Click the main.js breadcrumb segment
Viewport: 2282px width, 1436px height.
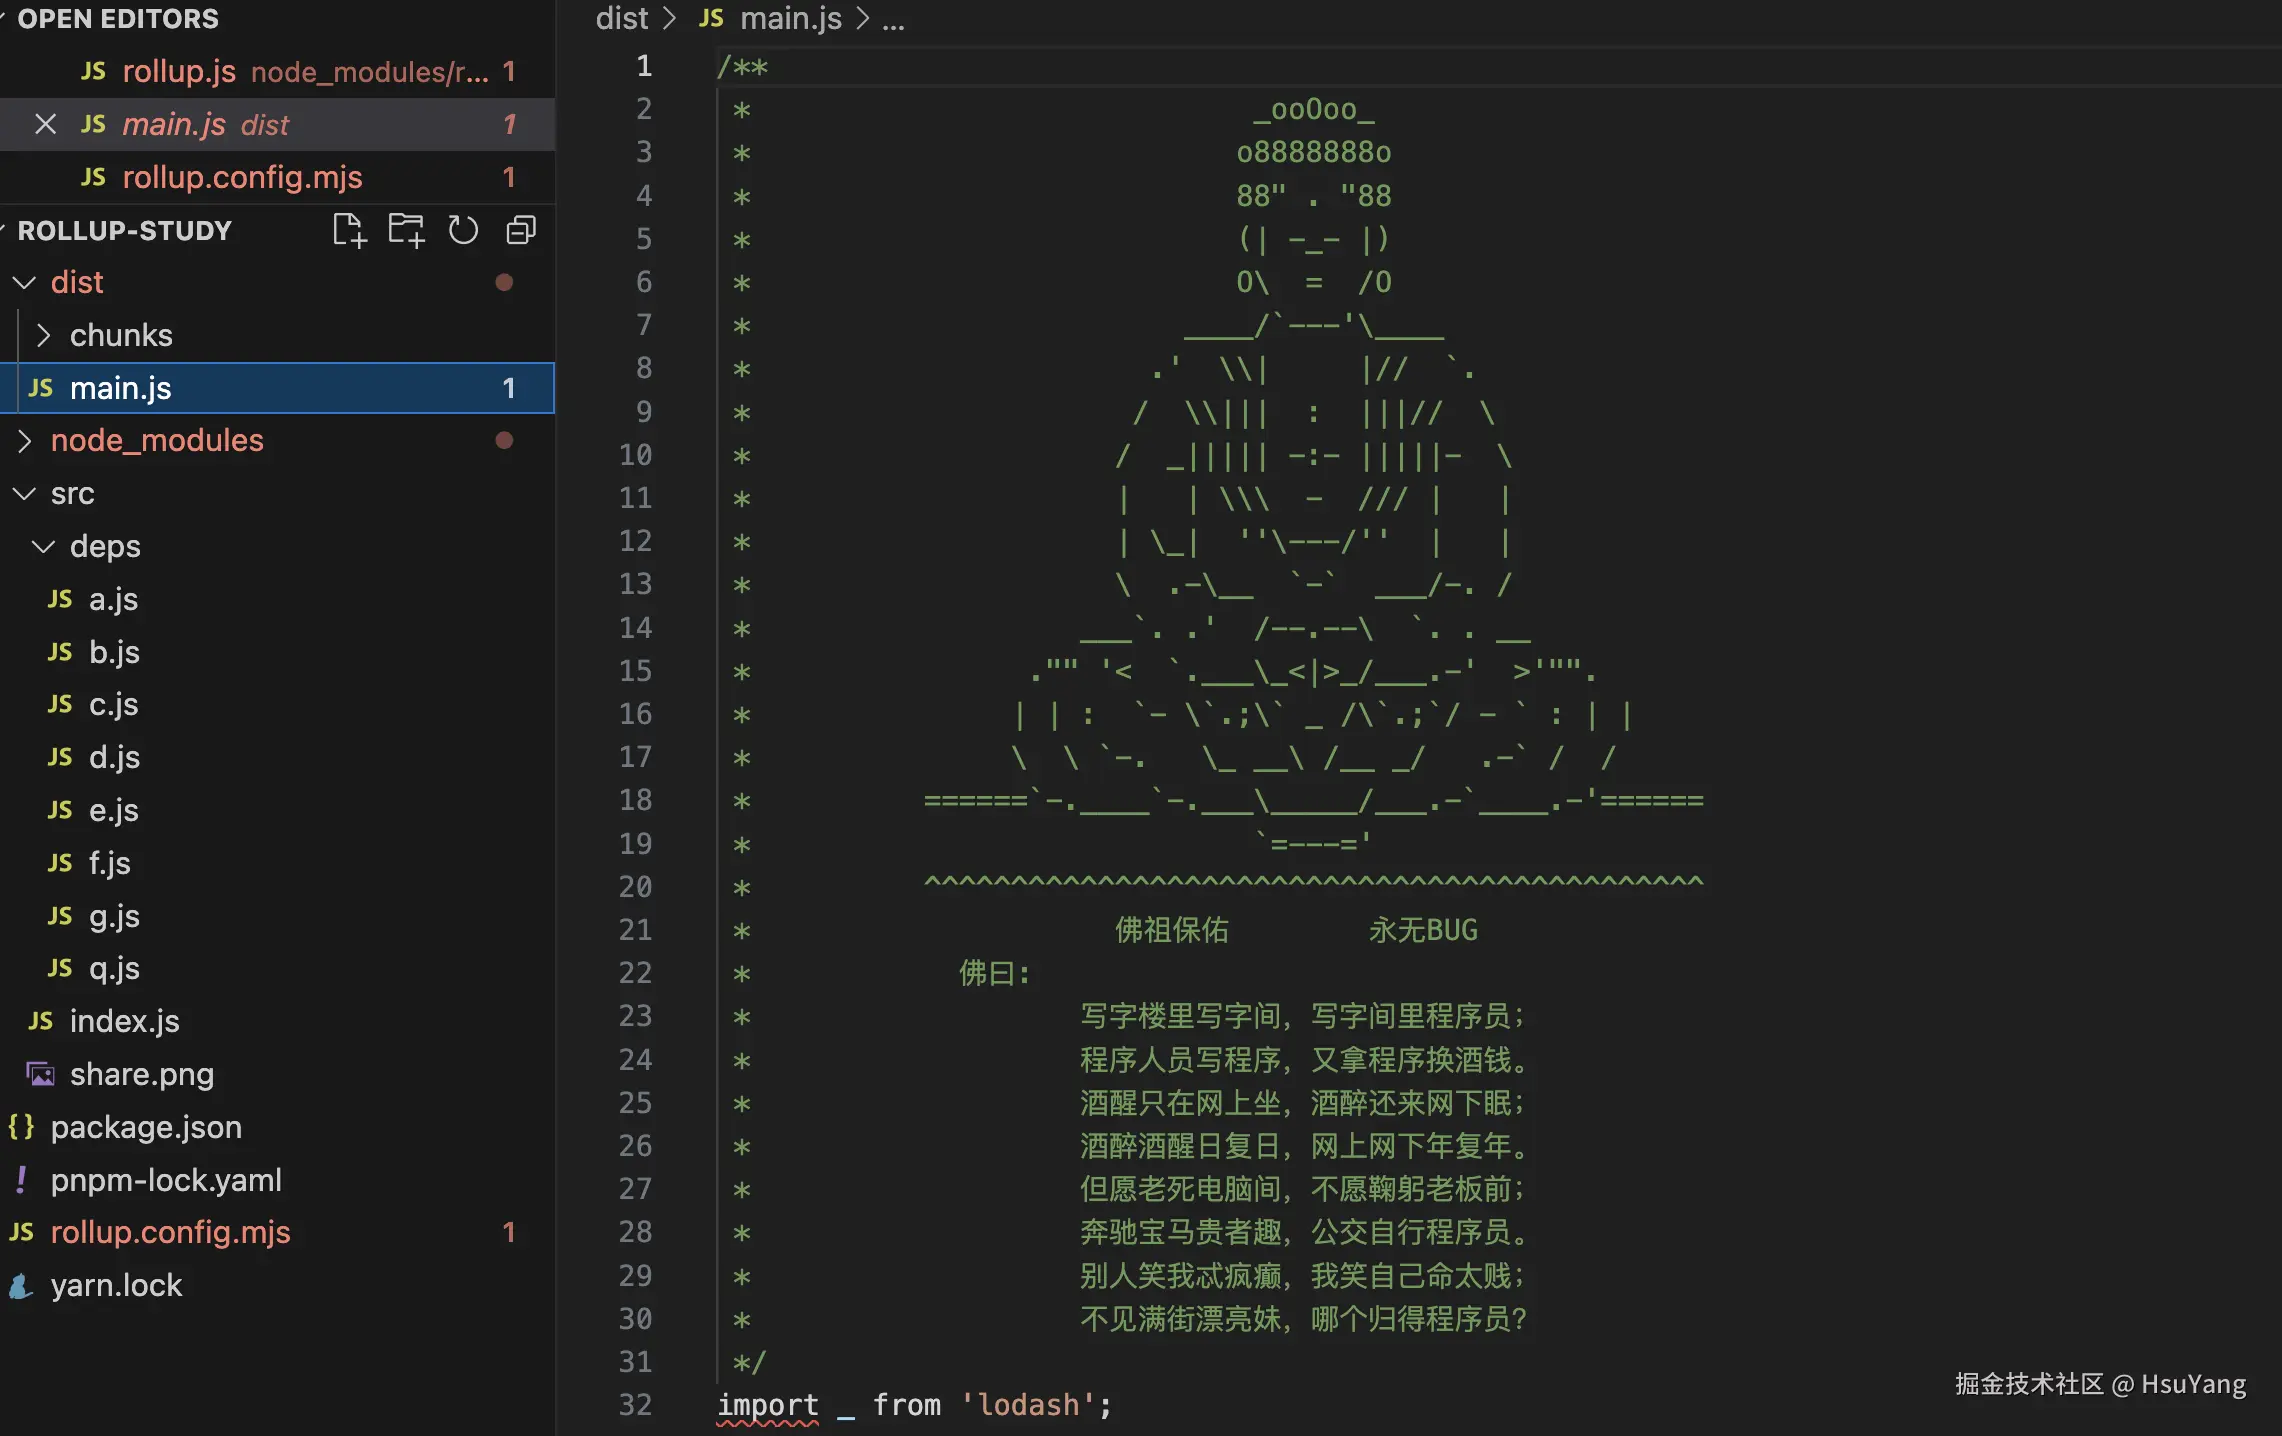click(790, 18)
